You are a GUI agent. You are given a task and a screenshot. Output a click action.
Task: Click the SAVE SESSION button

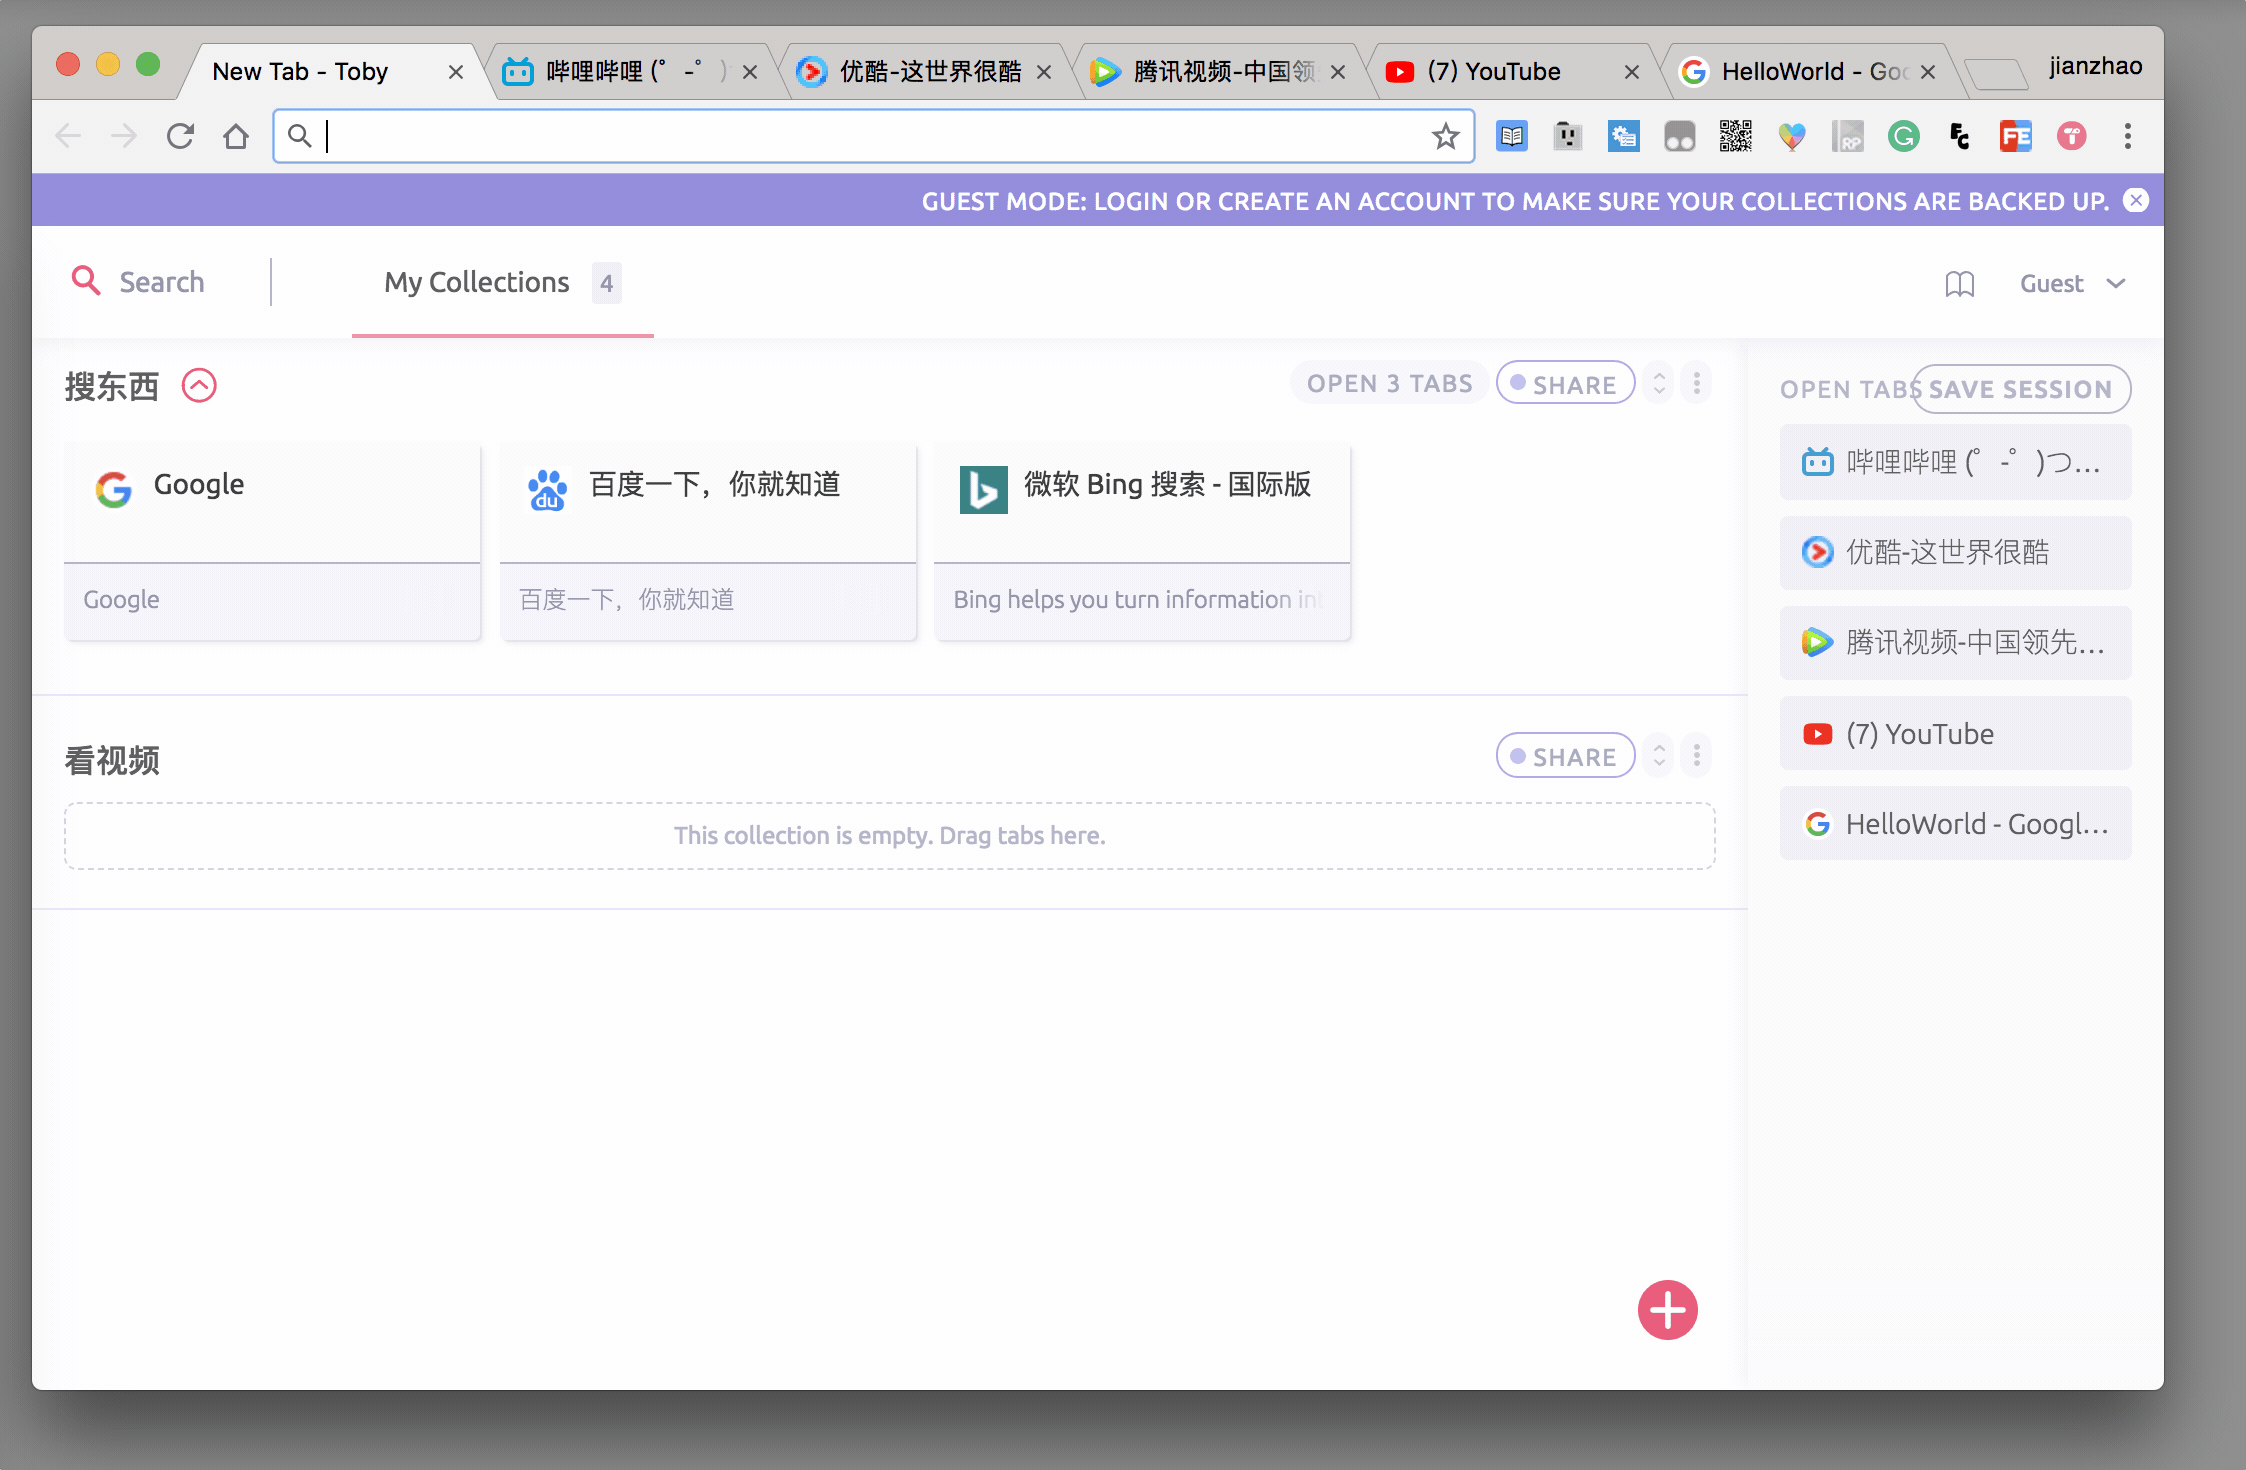point(2020,389)
